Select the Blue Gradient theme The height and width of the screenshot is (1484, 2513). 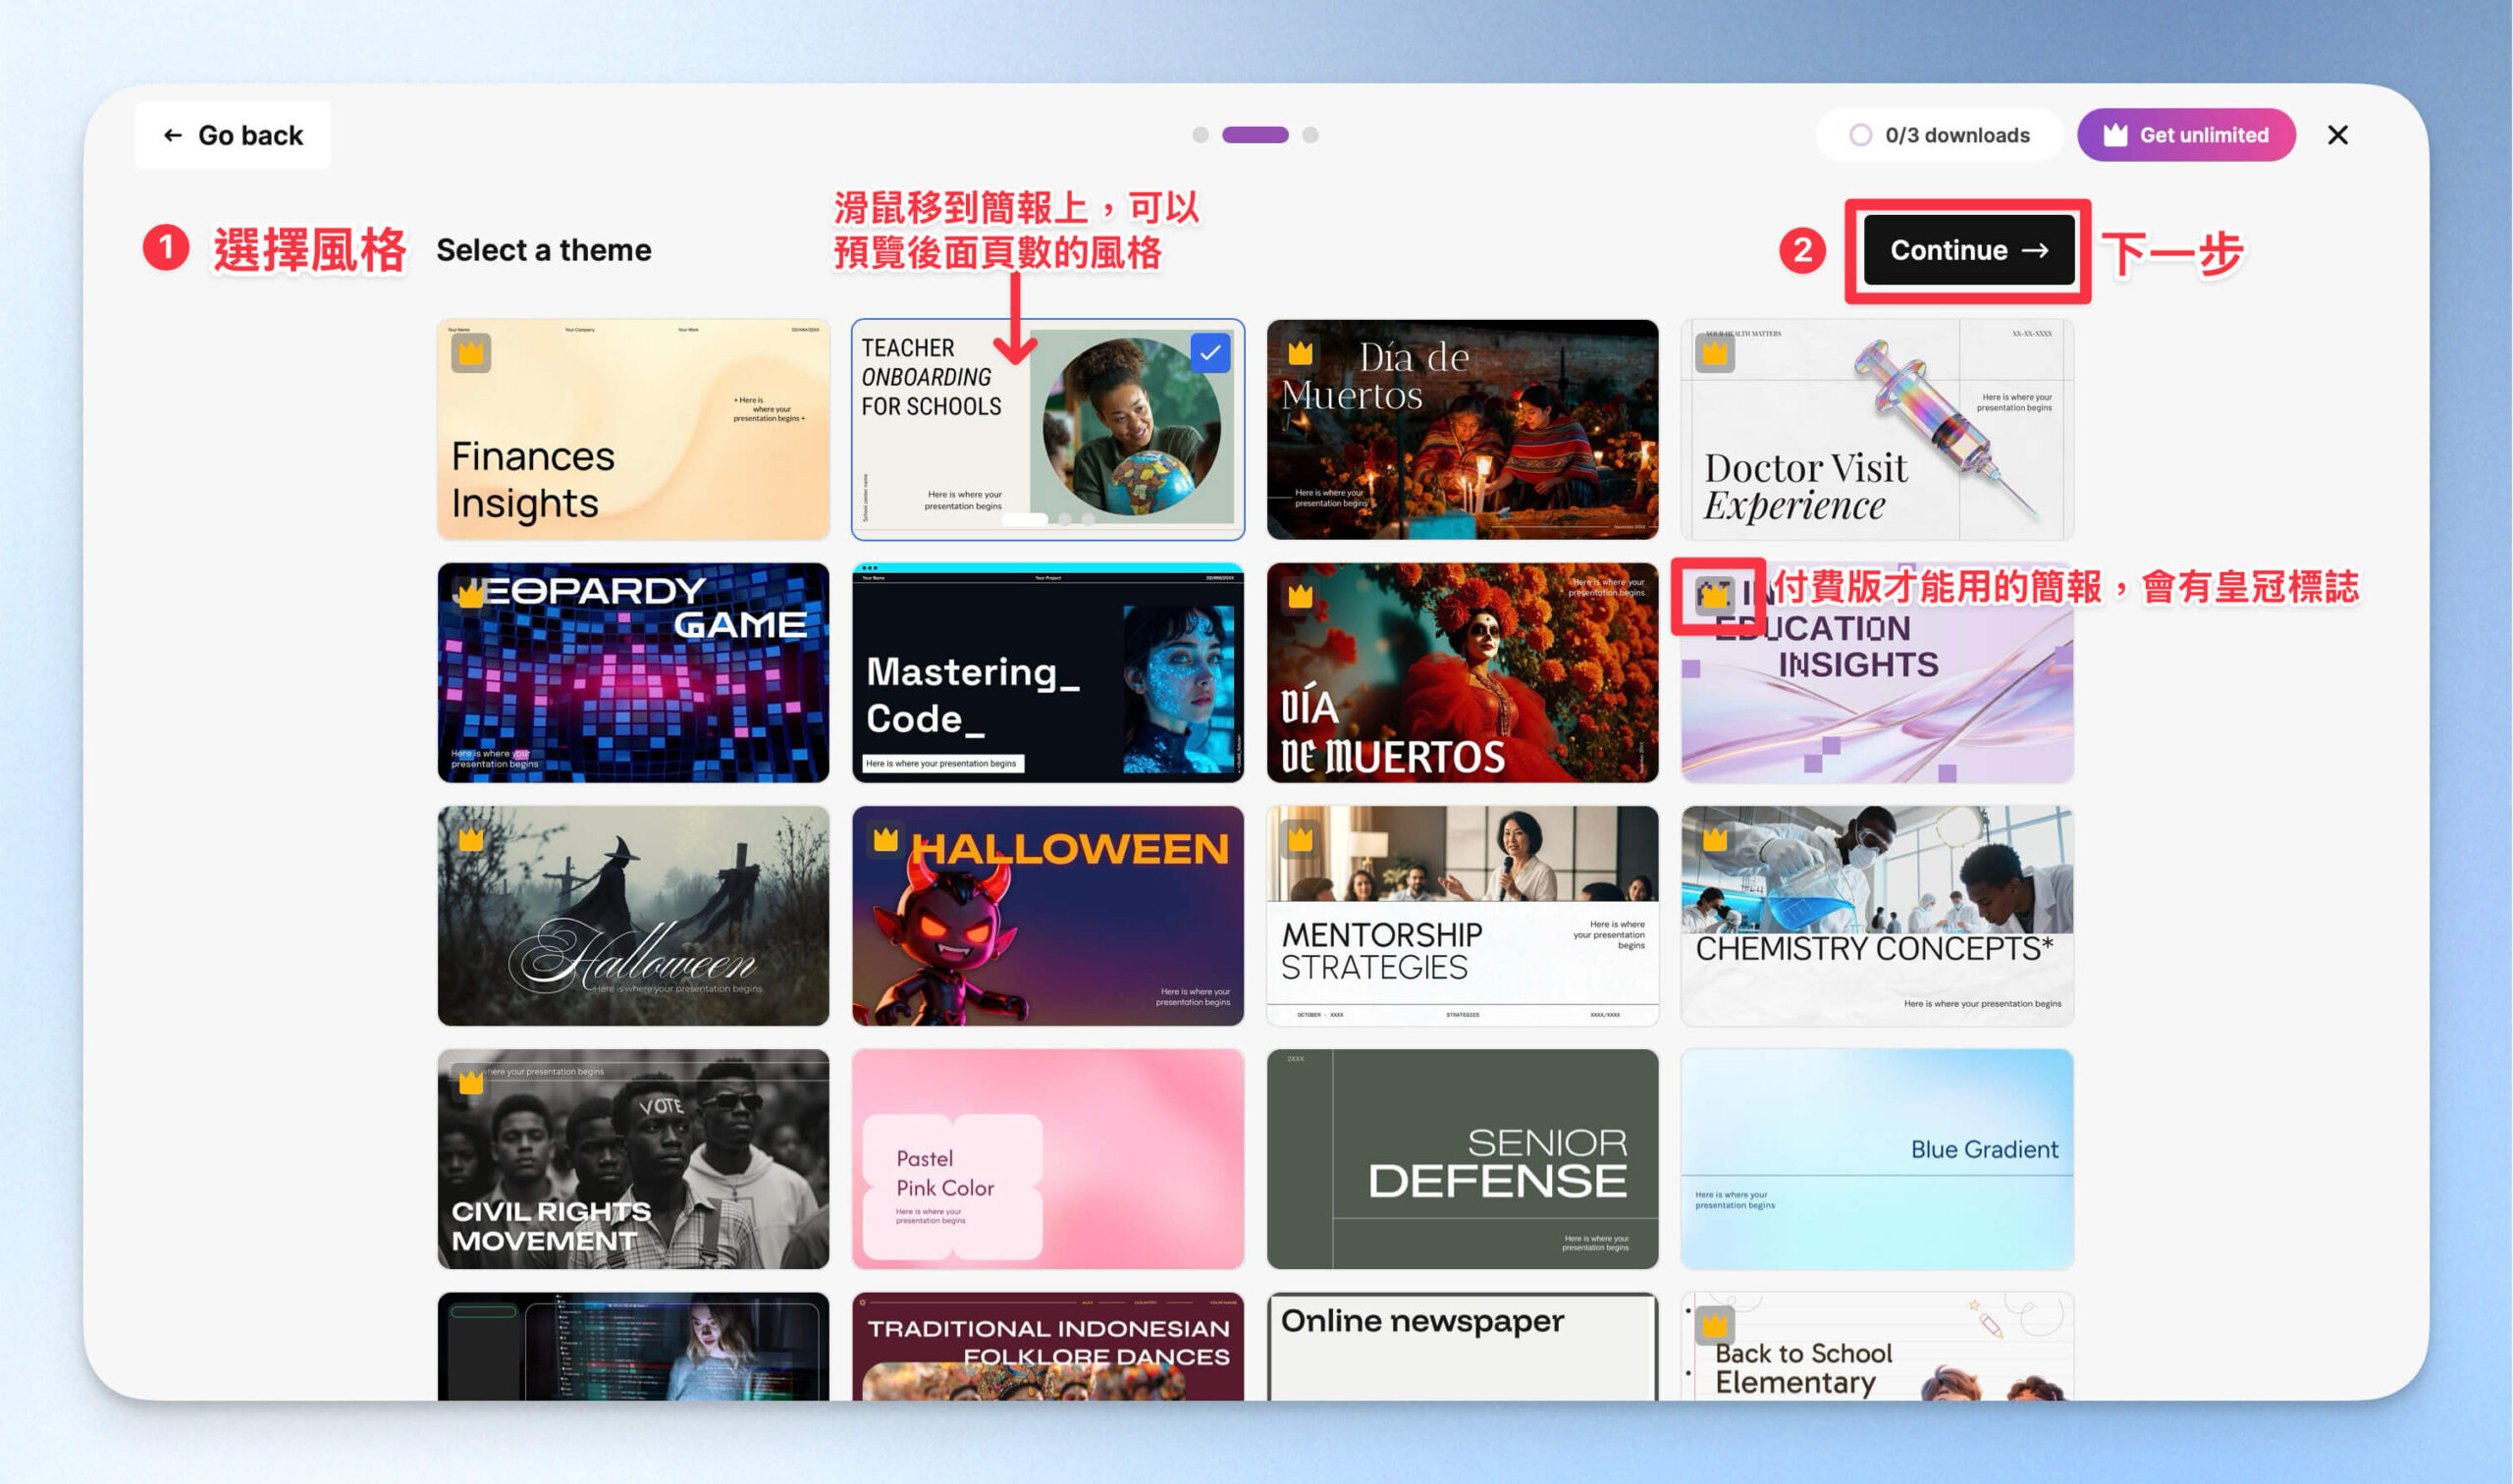pos(1876,1158)
